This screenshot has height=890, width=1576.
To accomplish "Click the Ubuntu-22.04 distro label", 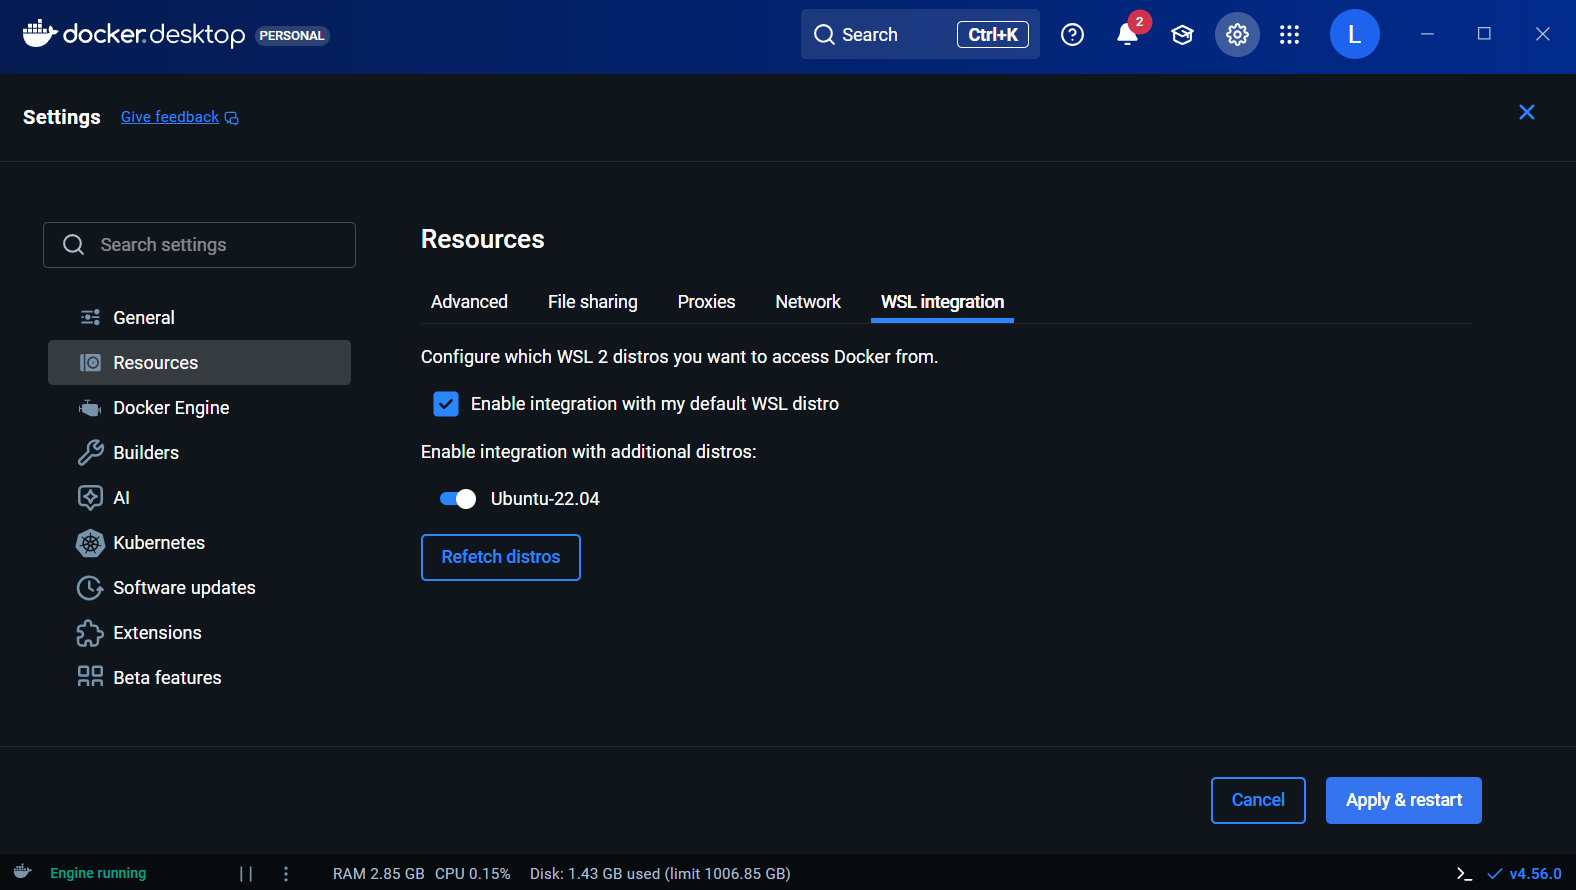I will [x=545, y=499].
